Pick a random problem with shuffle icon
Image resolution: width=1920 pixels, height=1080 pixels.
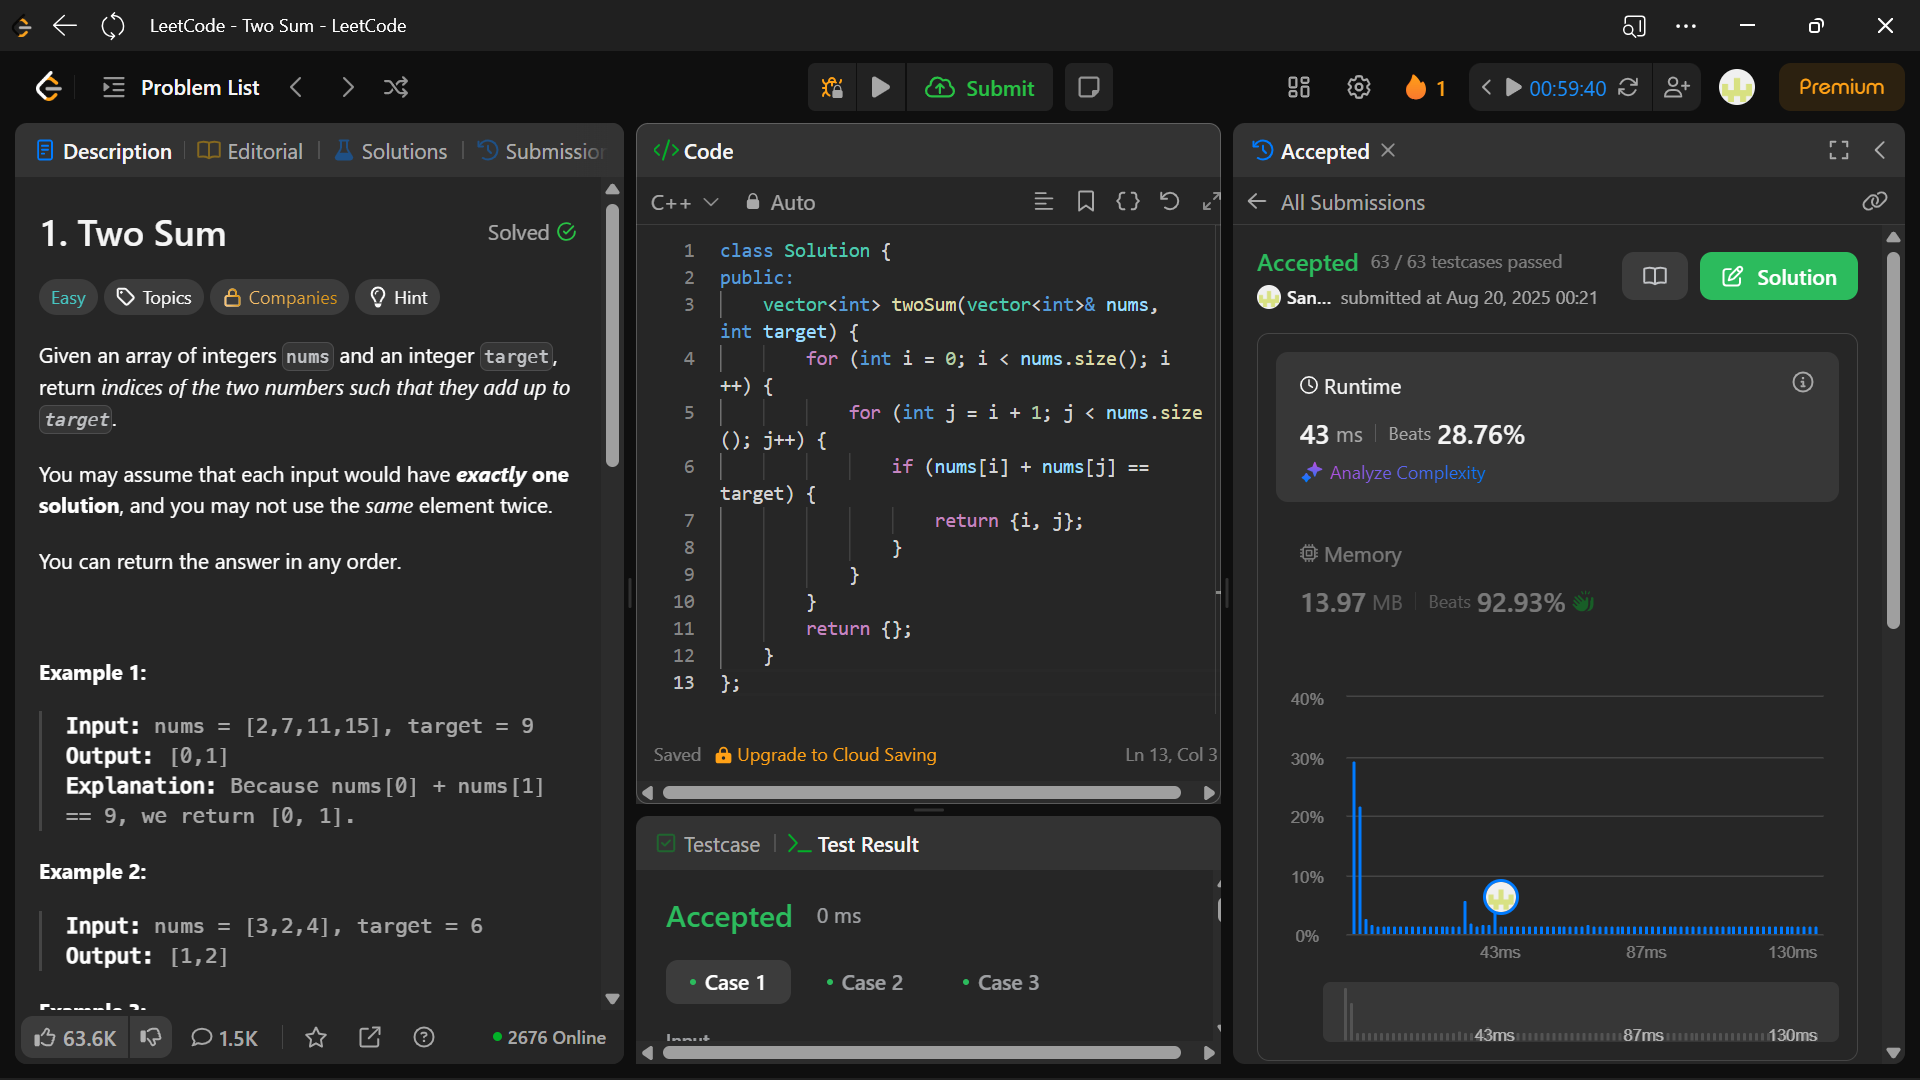pos(396,88)
